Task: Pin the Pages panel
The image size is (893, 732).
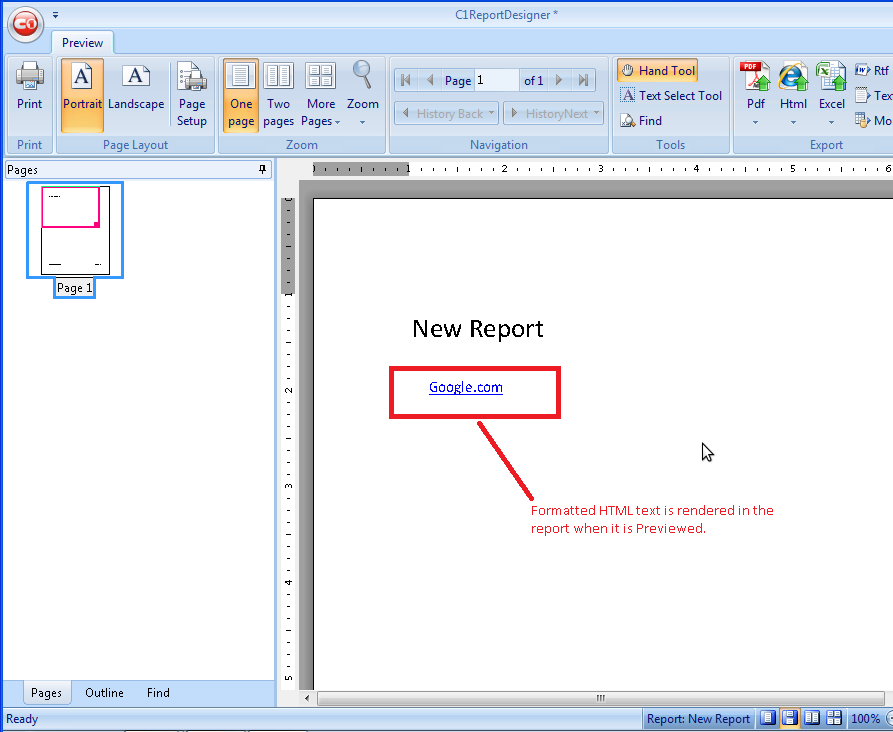Action: coord(262,169)
